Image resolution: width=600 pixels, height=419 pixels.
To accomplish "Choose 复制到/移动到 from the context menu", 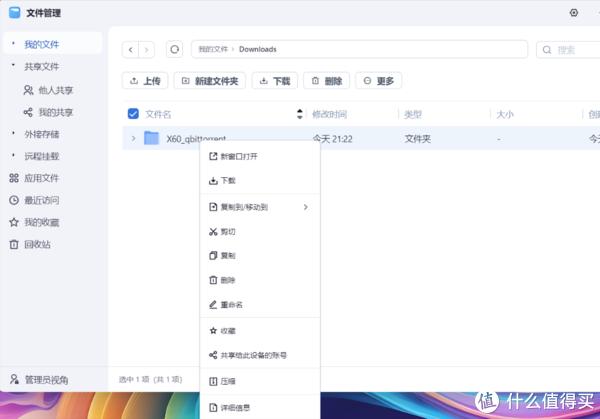I will (260, 207).
